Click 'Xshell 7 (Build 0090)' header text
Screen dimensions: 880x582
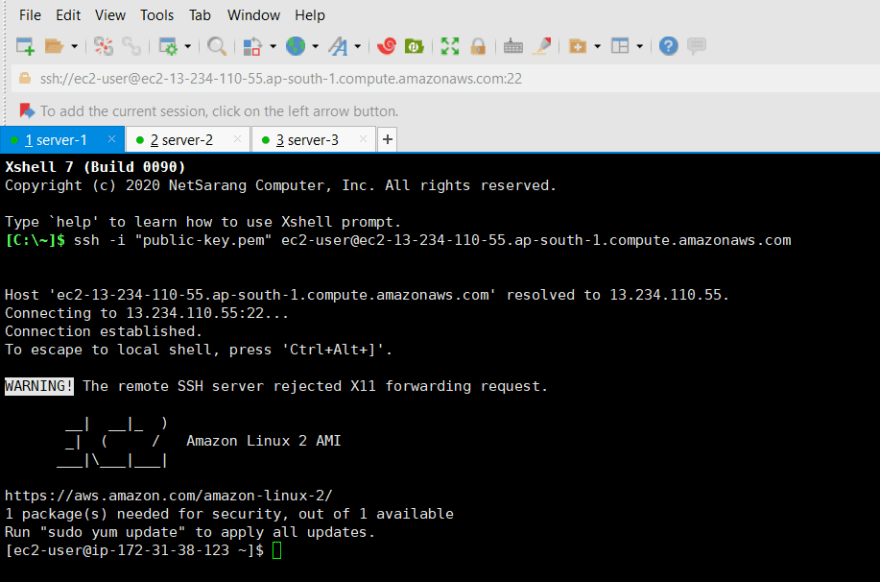[95, 167]
